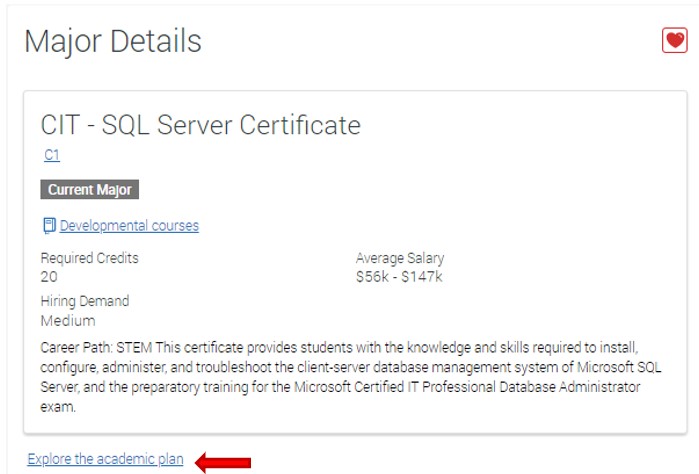699x474 pixels.
Task: Open the Developmental courses link
Action: click(129, 226)
